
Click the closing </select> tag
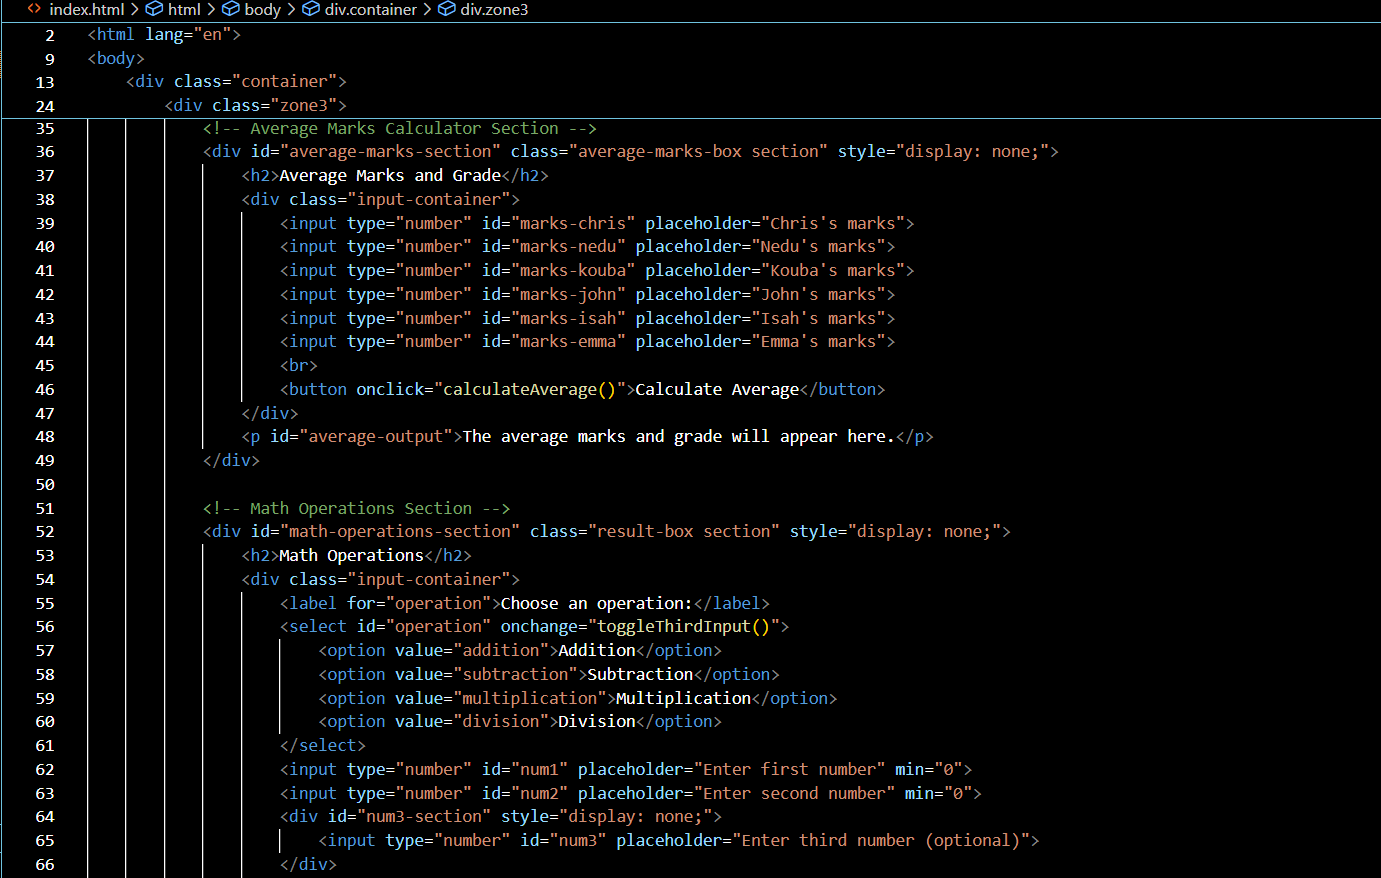tap(323, 746)
